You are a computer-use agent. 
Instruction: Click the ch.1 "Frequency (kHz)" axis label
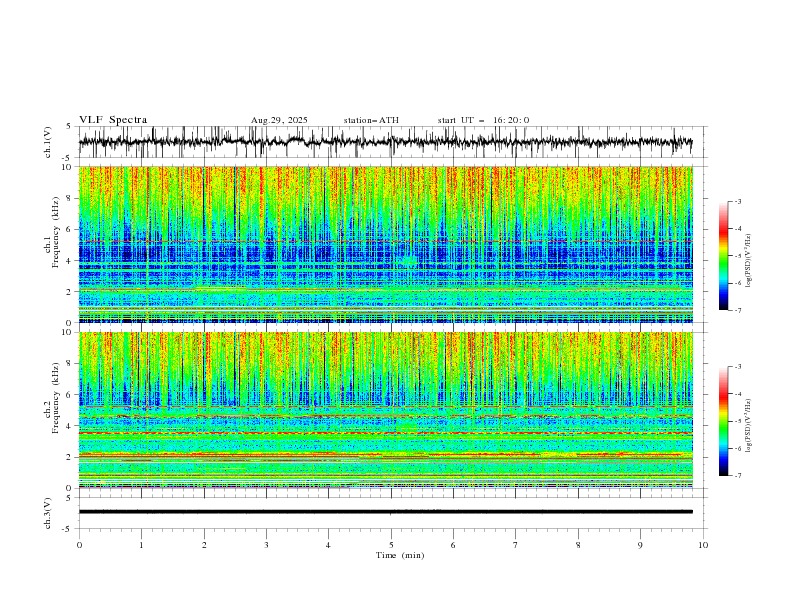pyautogui.click(x=56, y=232)
